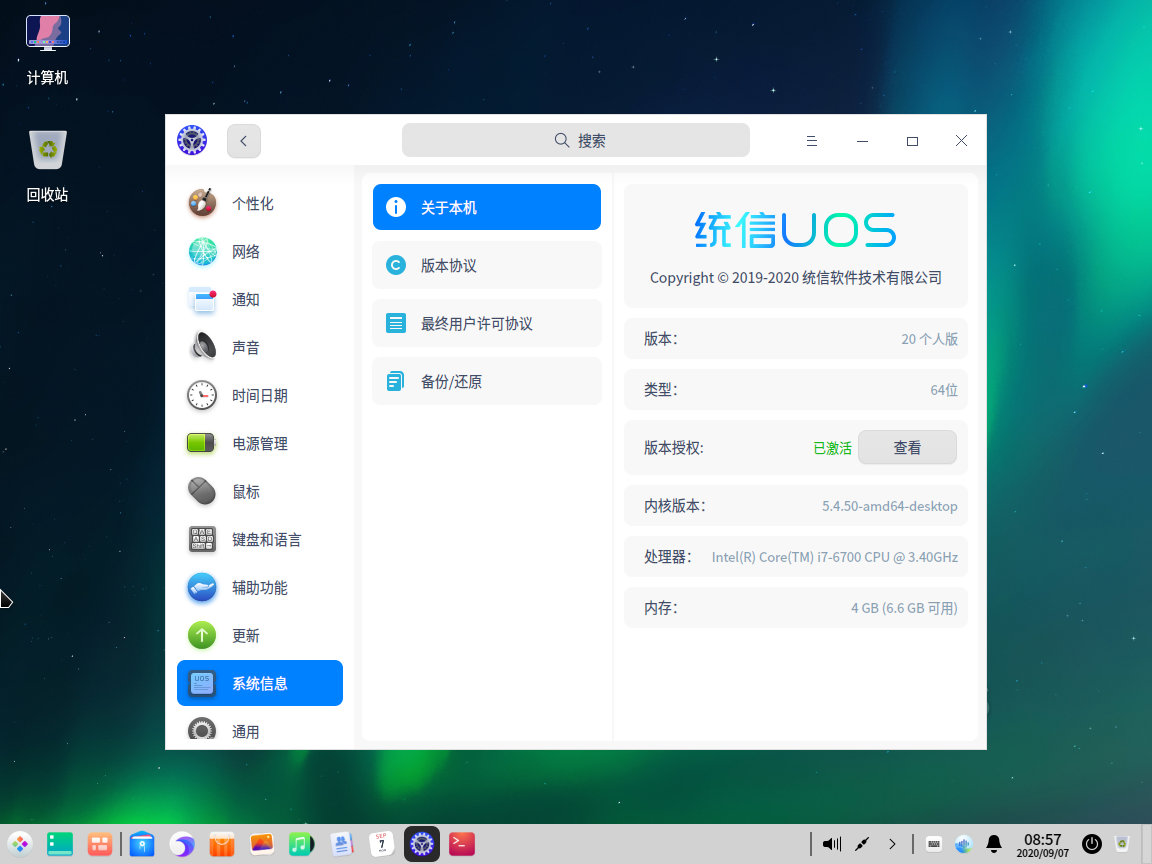Open the 网络 network settings
This screenshot has width=1152, height=864.
259,252
